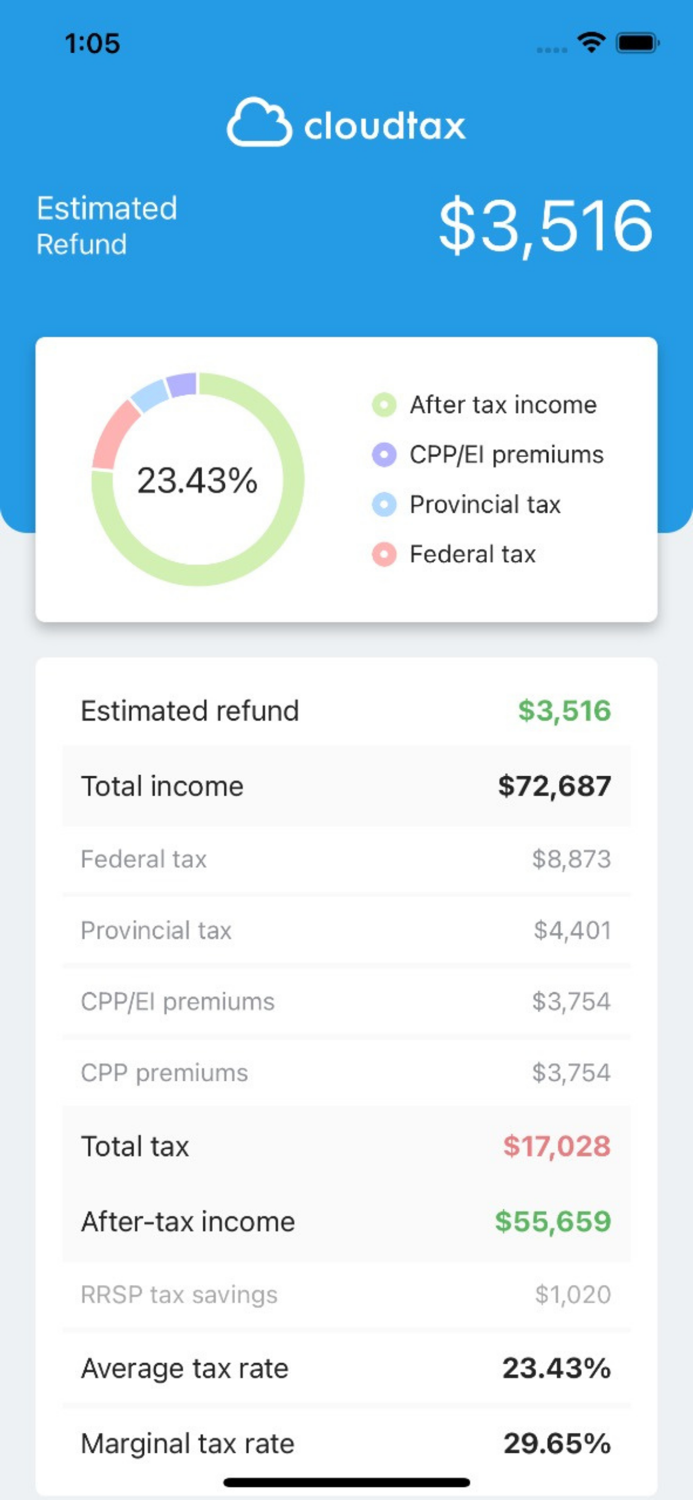Tap the home indicator bar at bottom
Viewport: 693px width, 1500px height.
pos(346,1482)
